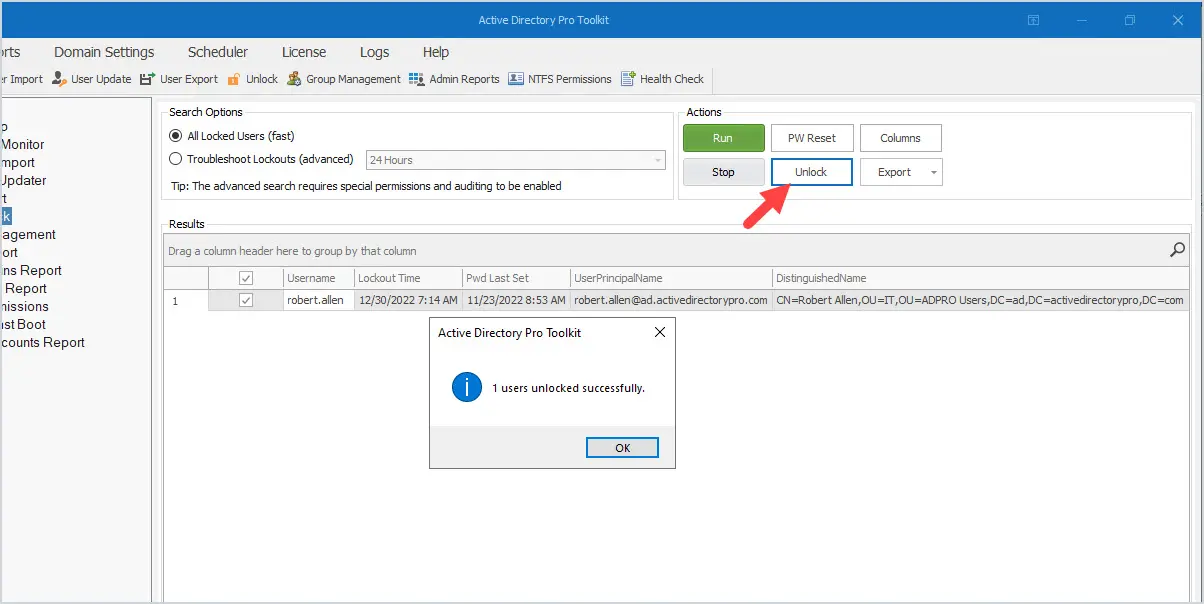Select the sidebar item ending in agement
This screenshot has width=1204, height=604.
click(28, 234)
